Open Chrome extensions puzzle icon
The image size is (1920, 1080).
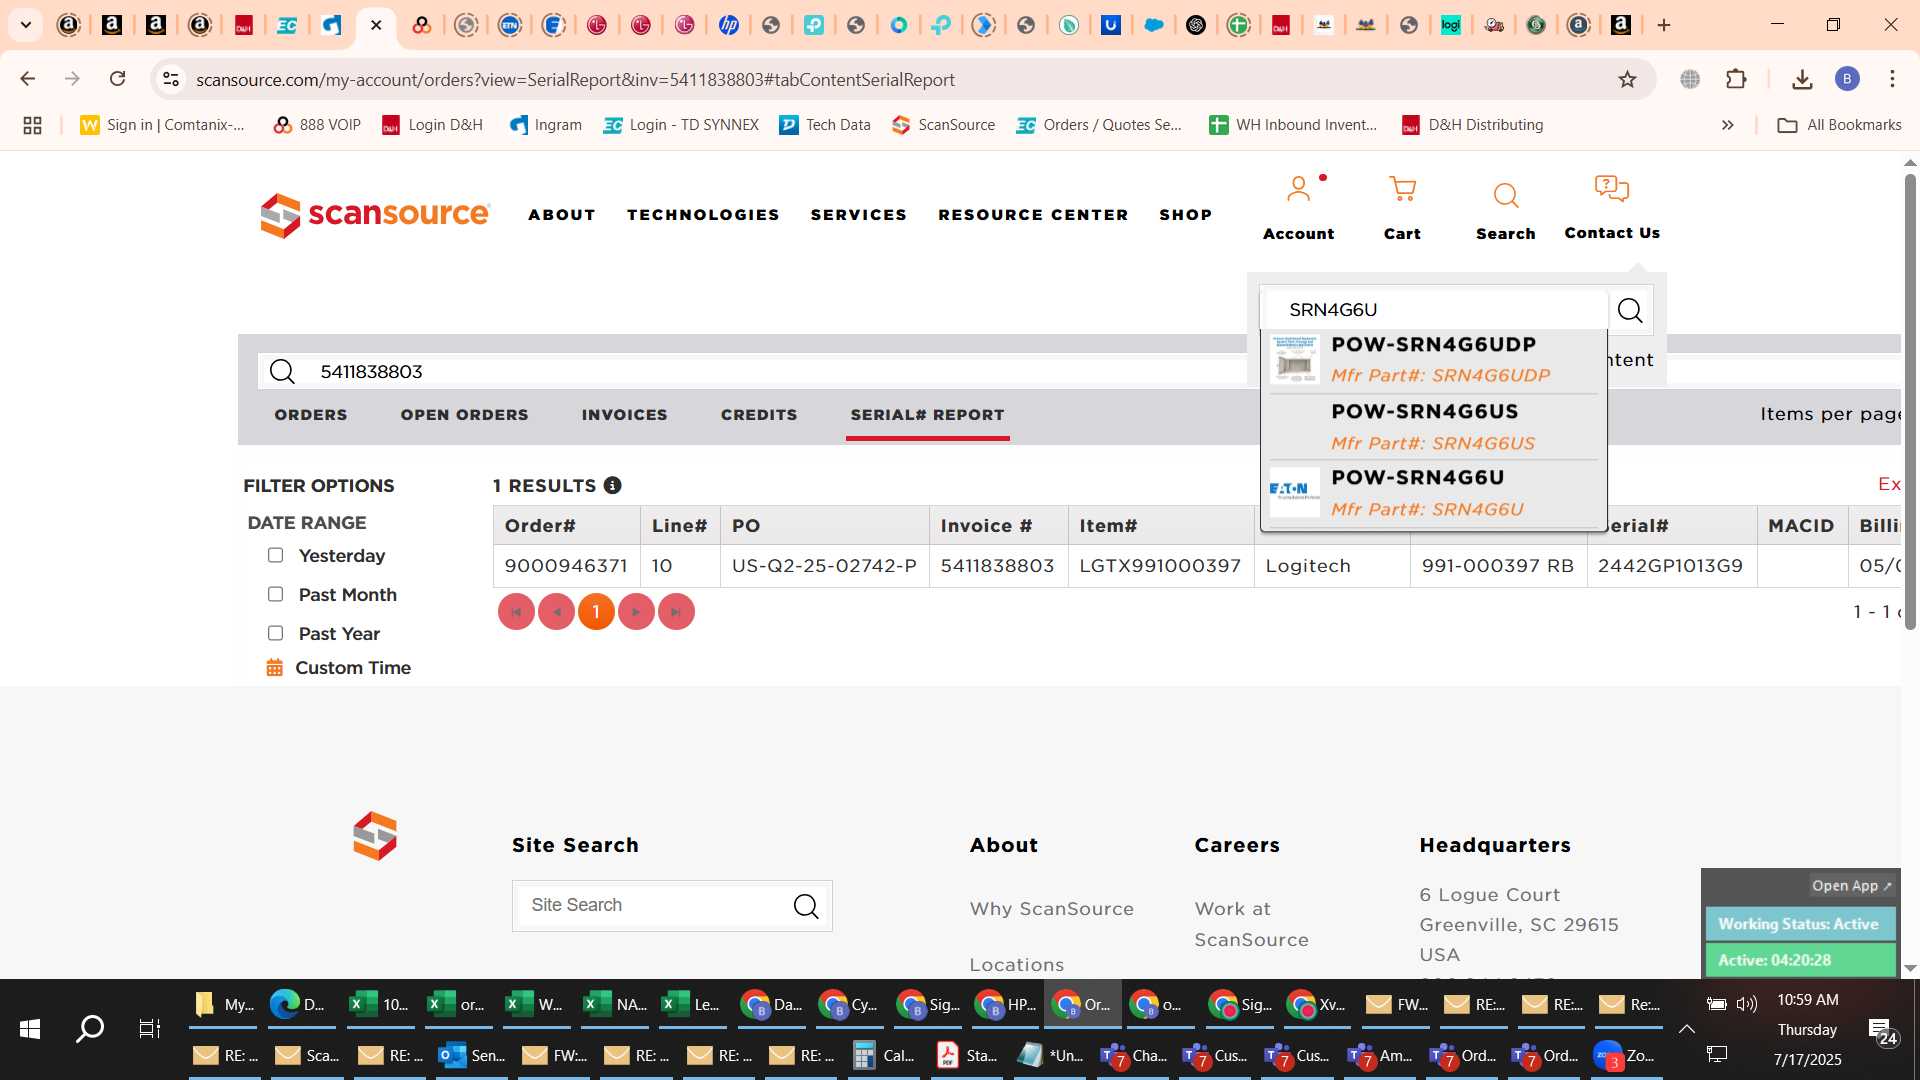[1736, 79]
